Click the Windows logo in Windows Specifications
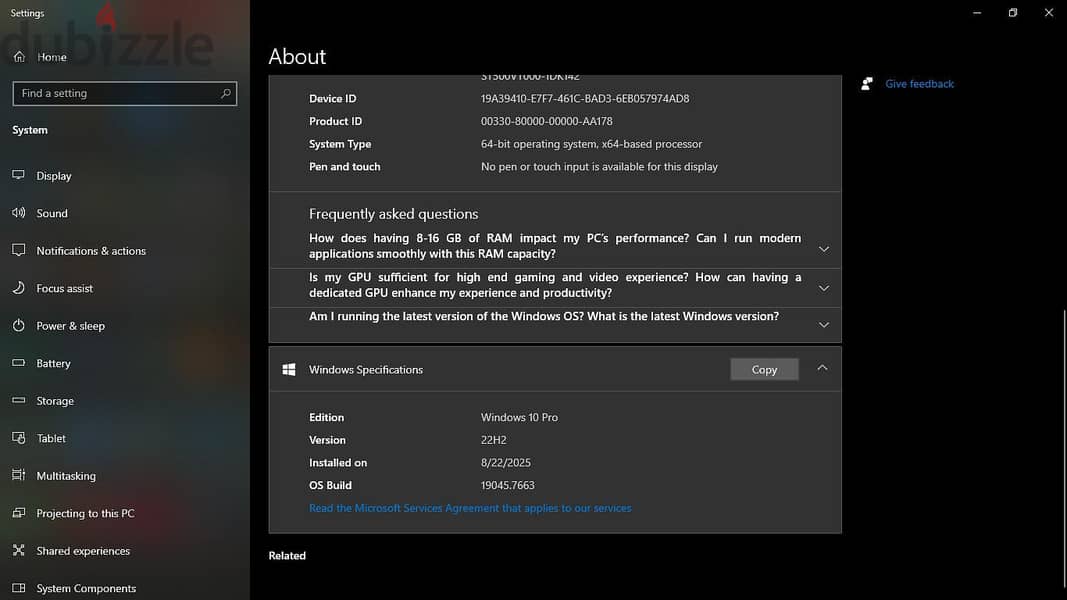Screen dimensions: 1067x600 coord(289,369)
